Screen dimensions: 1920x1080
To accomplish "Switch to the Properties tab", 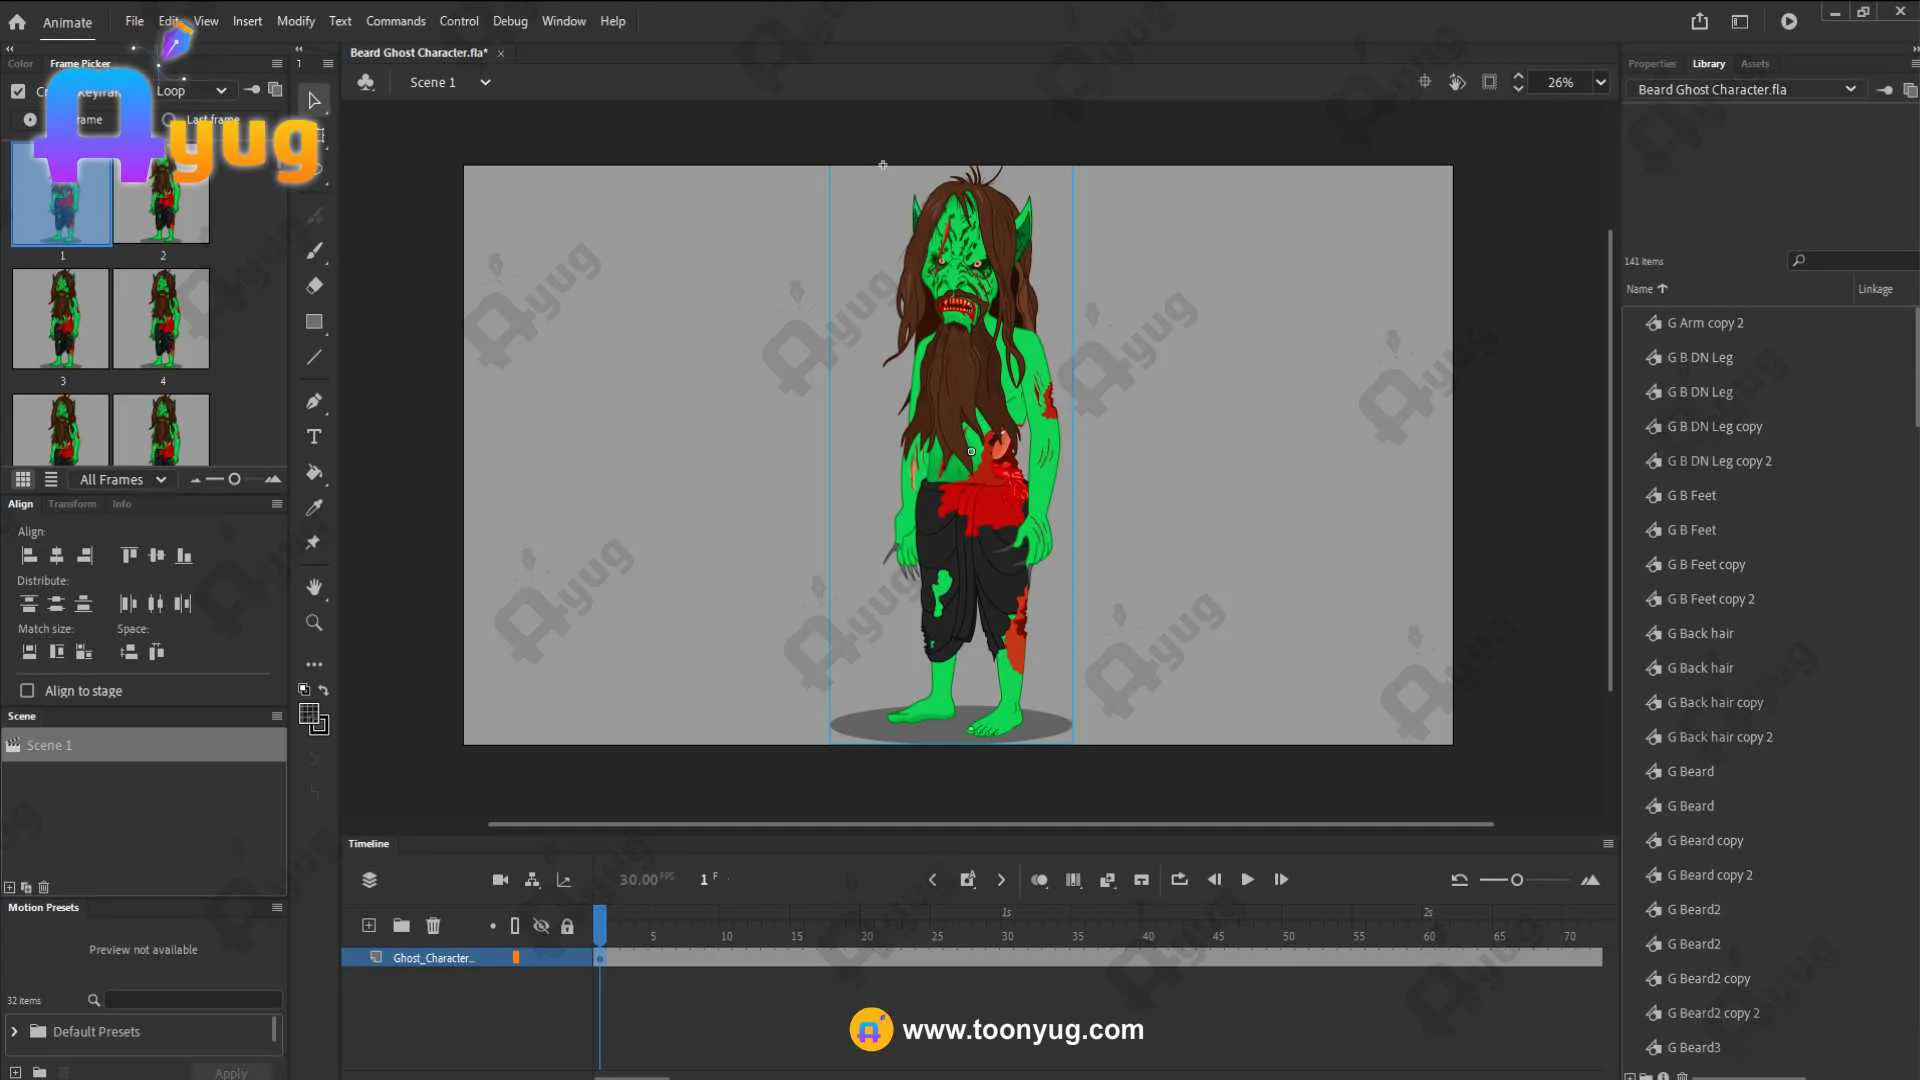I will pyautogui.click(x=1651, y=64).
